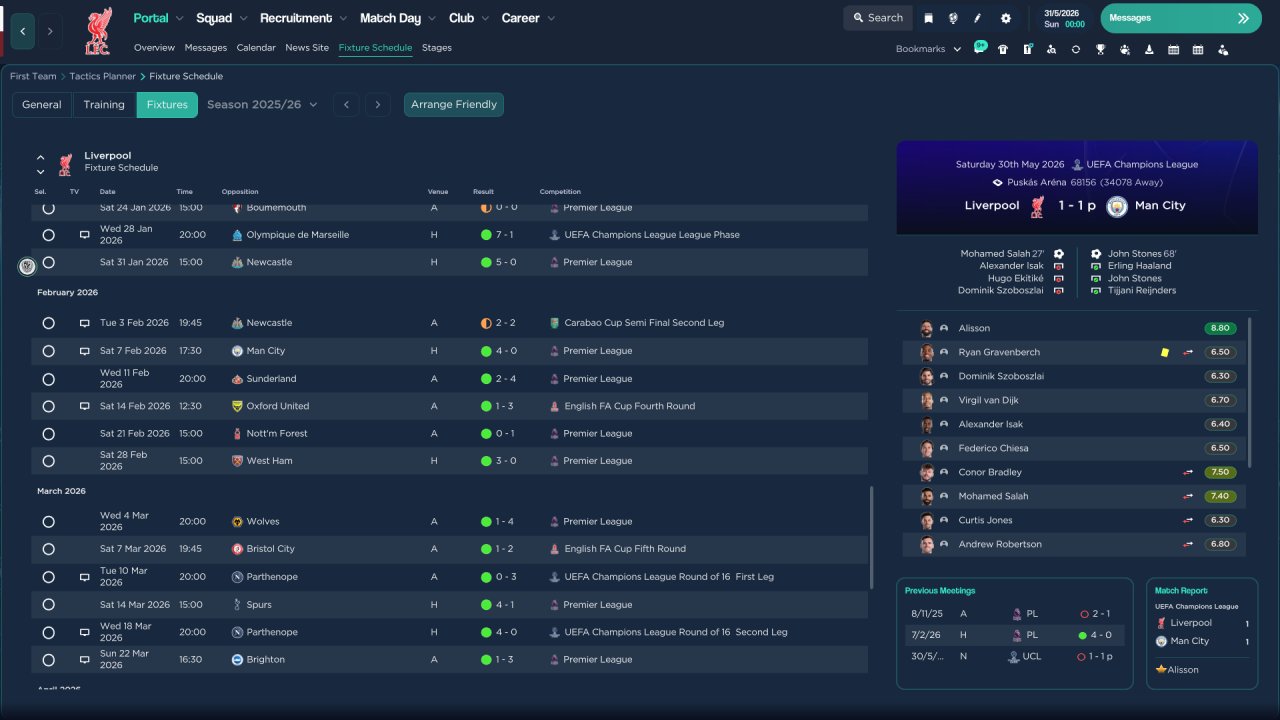Go to previous season arrow

[346, 104]
